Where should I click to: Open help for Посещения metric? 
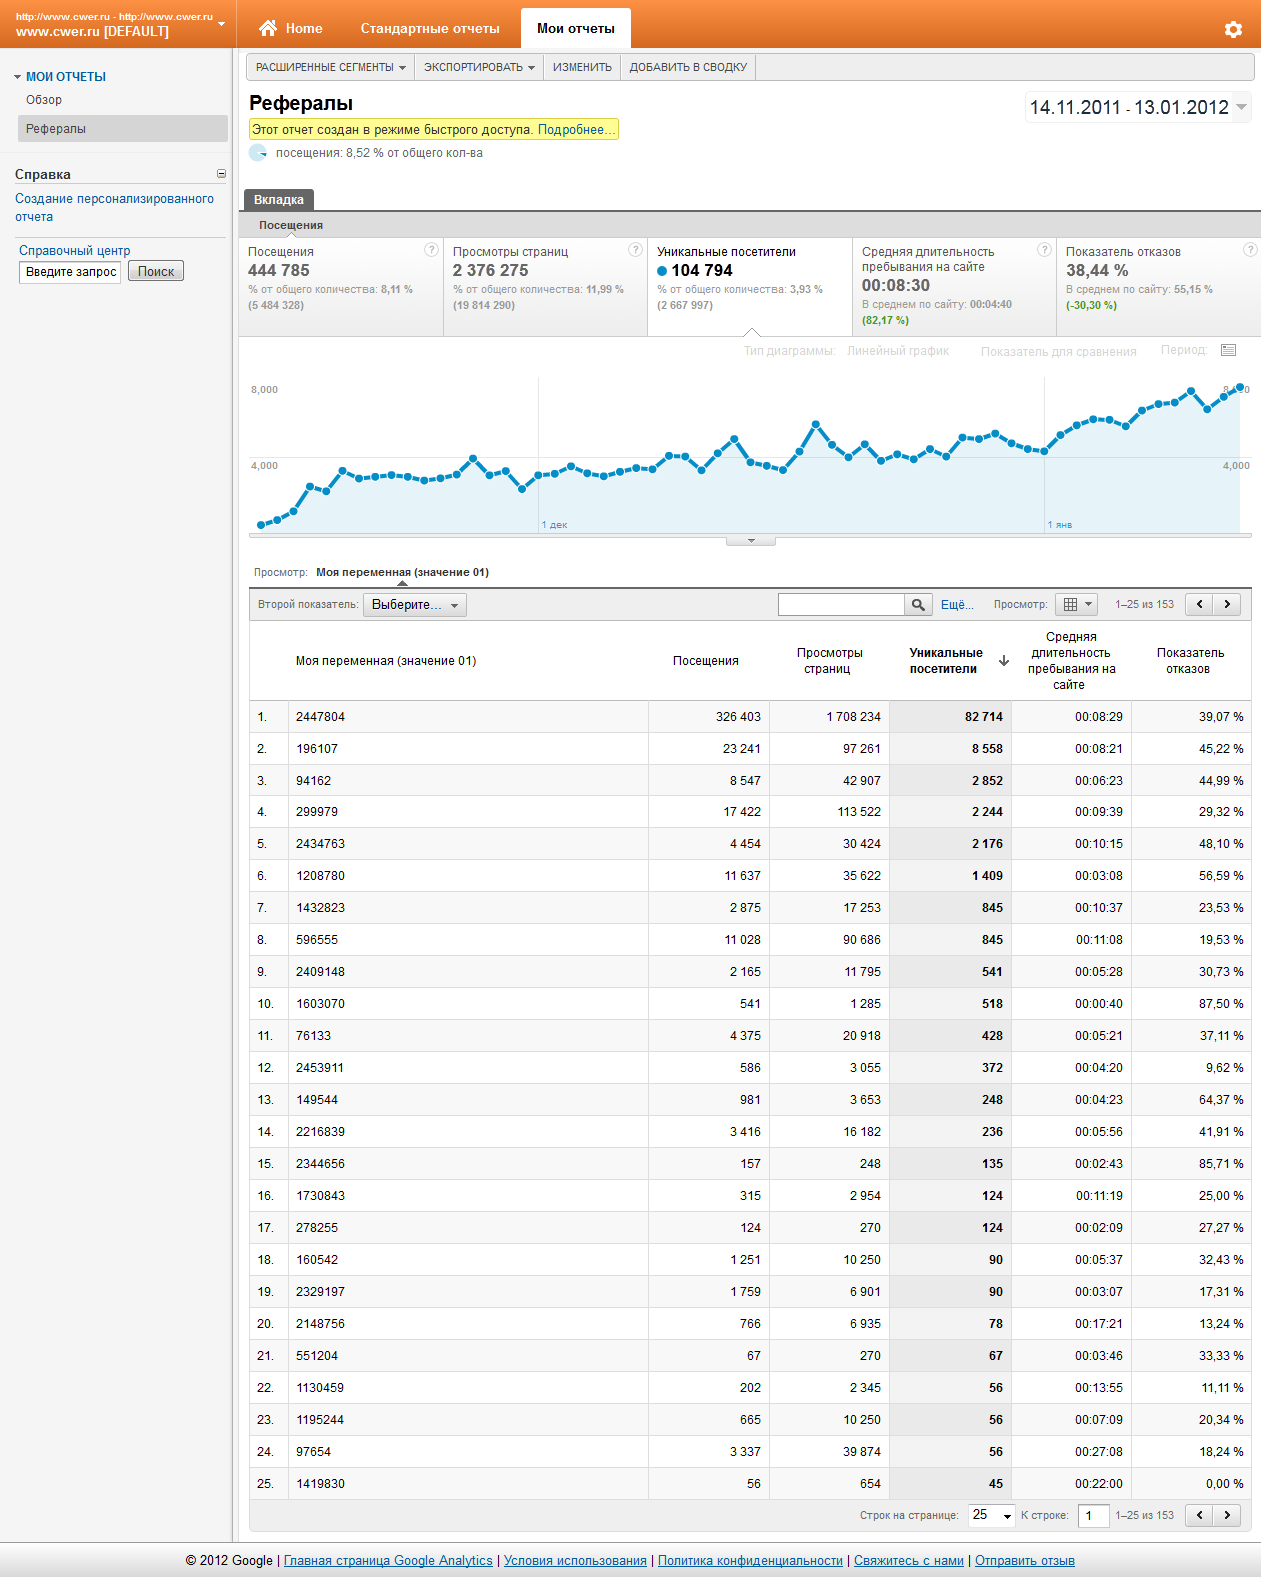pos(431,250)
